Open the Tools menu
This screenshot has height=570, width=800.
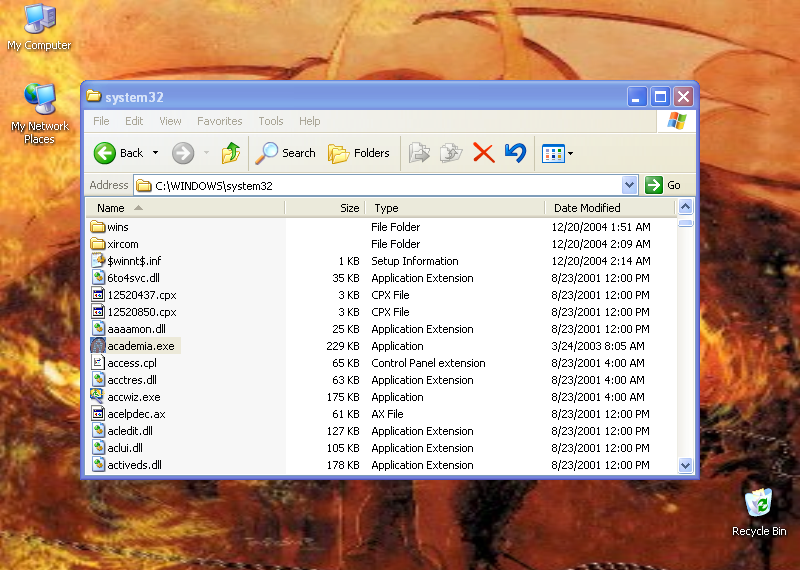(270, 121)
